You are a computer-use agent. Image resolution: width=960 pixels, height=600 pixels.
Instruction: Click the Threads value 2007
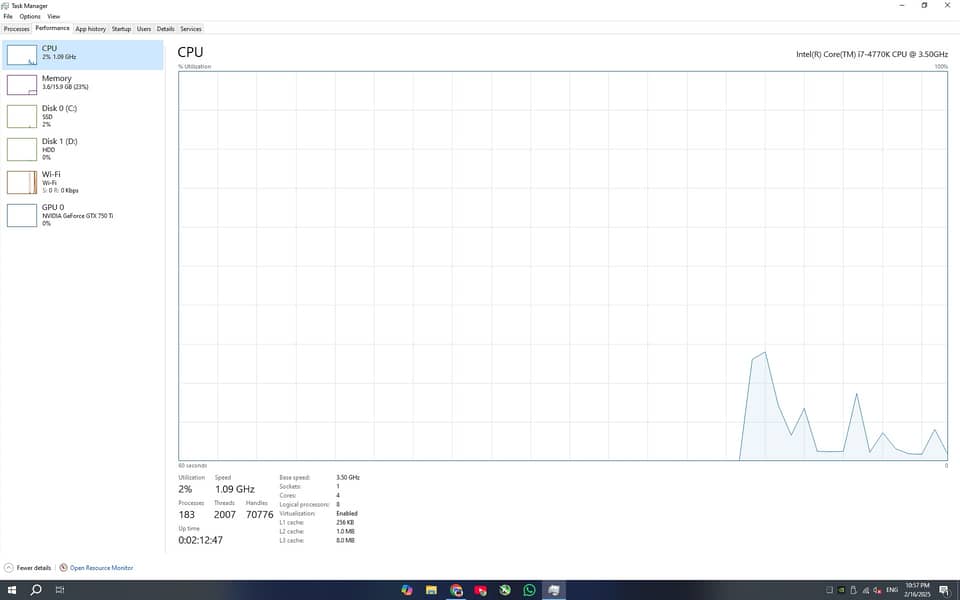tap(225, 514)
